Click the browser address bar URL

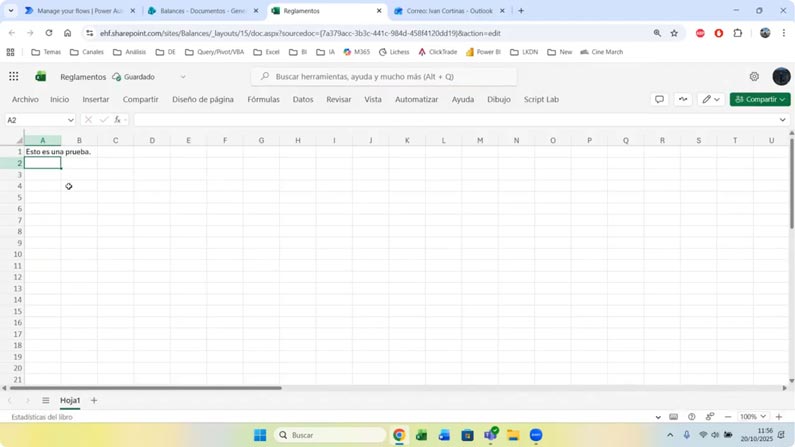[300, 33]
